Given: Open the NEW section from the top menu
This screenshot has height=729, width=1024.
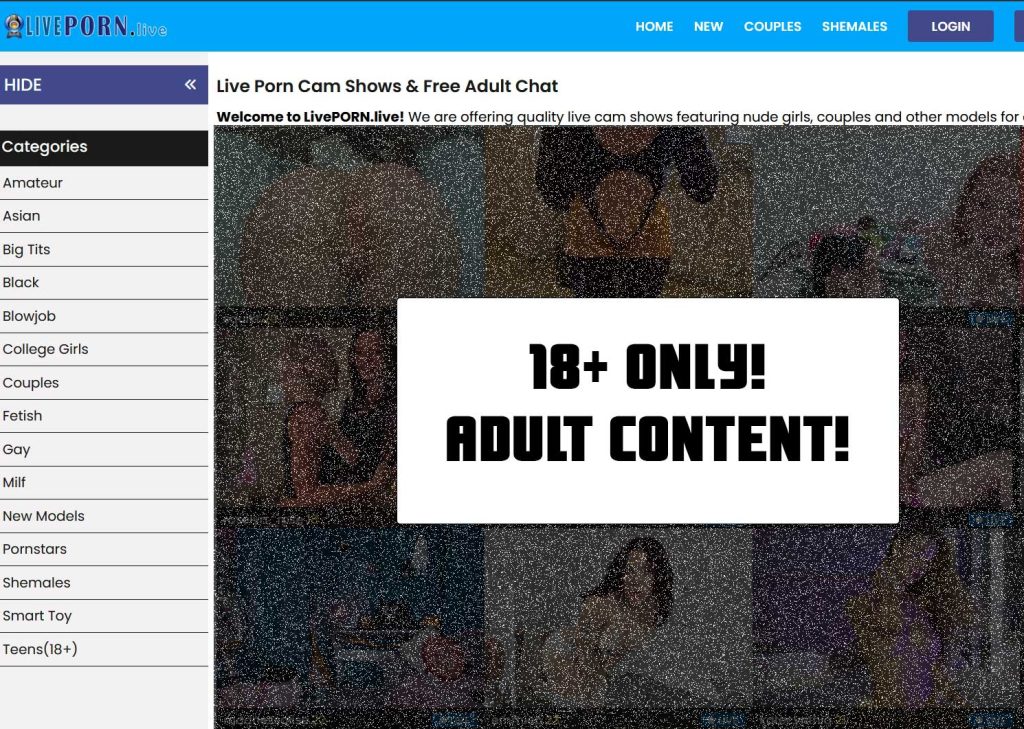Looking at the screenshot, I should (709, 27).
